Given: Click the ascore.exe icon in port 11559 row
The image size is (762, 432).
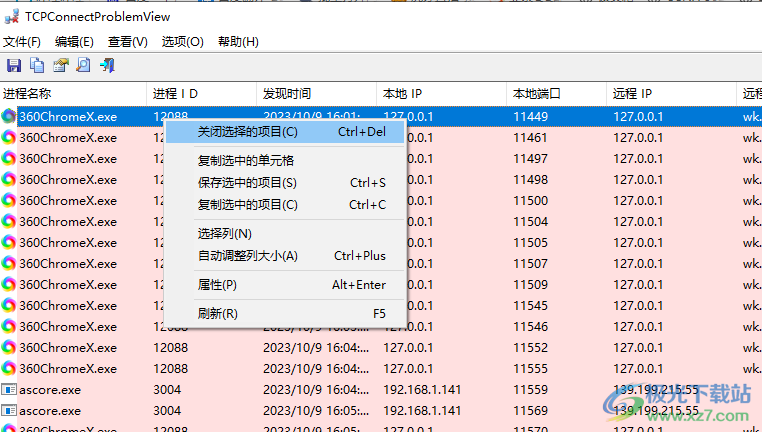Looking at the screenshot, I should (8, 389).
